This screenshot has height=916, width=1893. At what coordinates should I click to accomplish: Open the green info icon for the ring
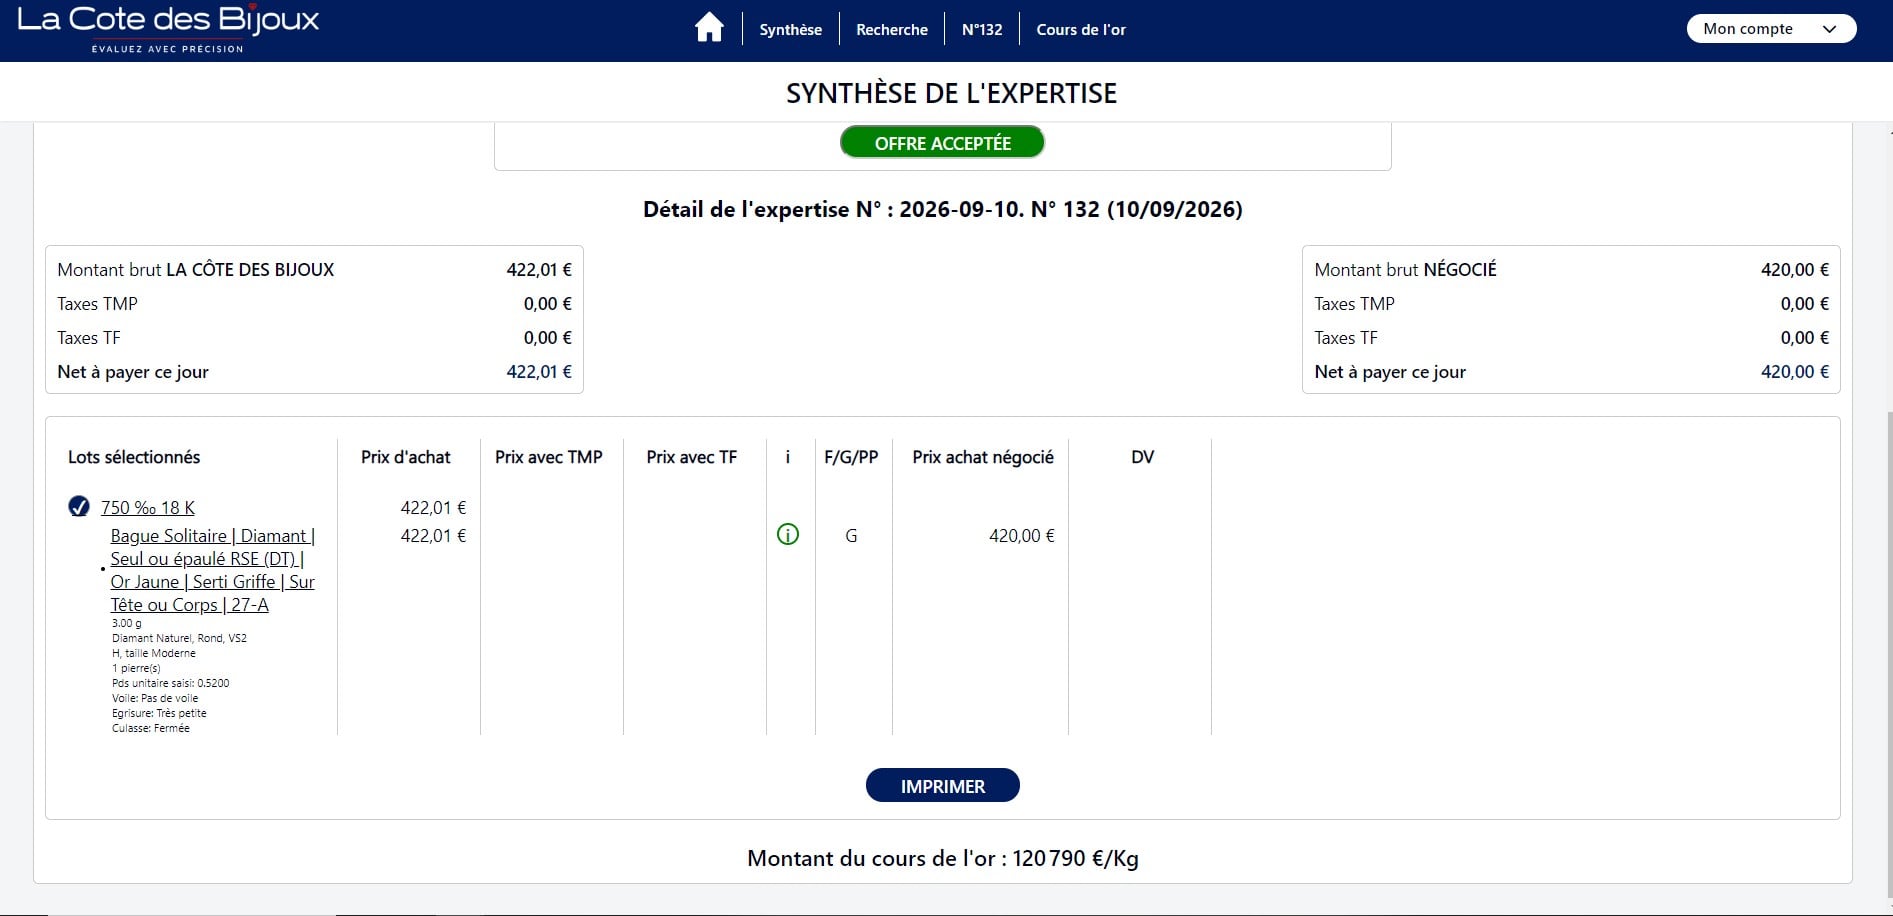788,535
